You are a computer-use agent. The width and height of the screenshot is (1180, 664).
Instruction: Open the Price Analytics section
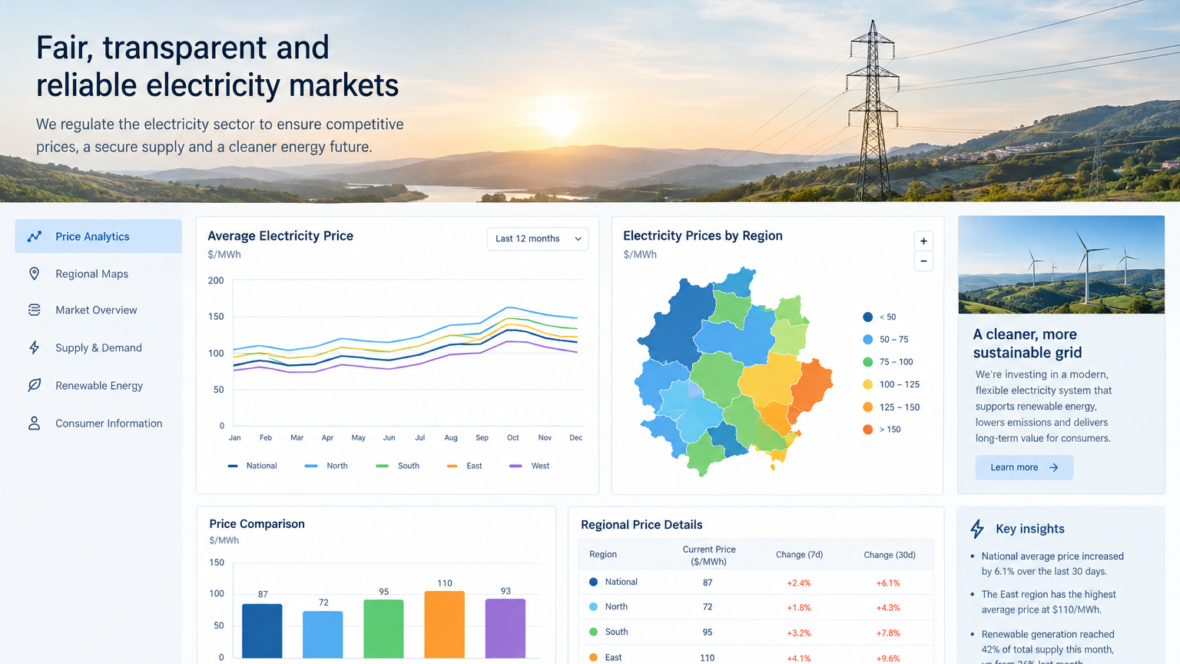99,236
